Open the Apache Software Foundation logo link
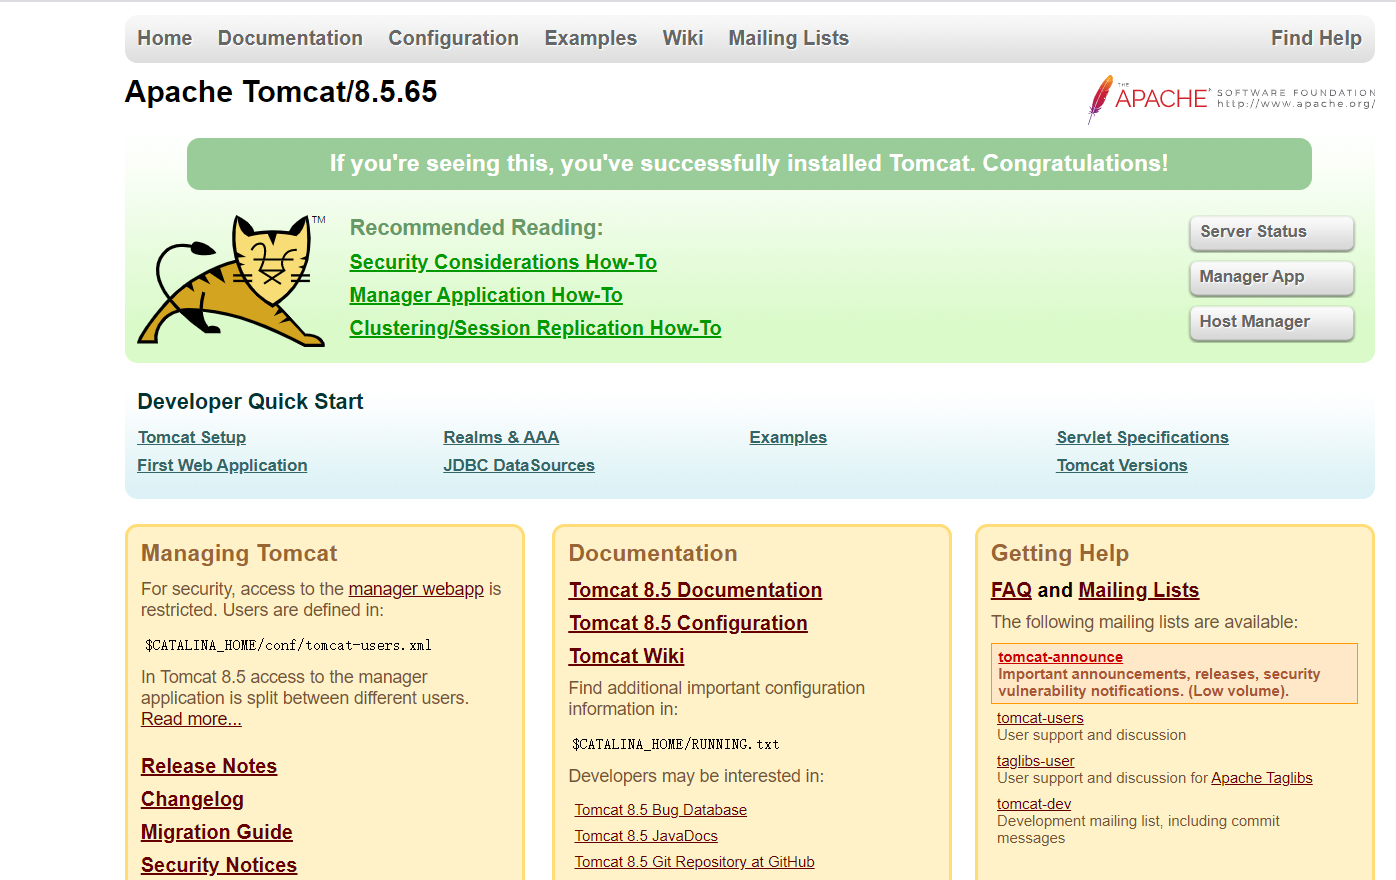 pos(1231,99)
